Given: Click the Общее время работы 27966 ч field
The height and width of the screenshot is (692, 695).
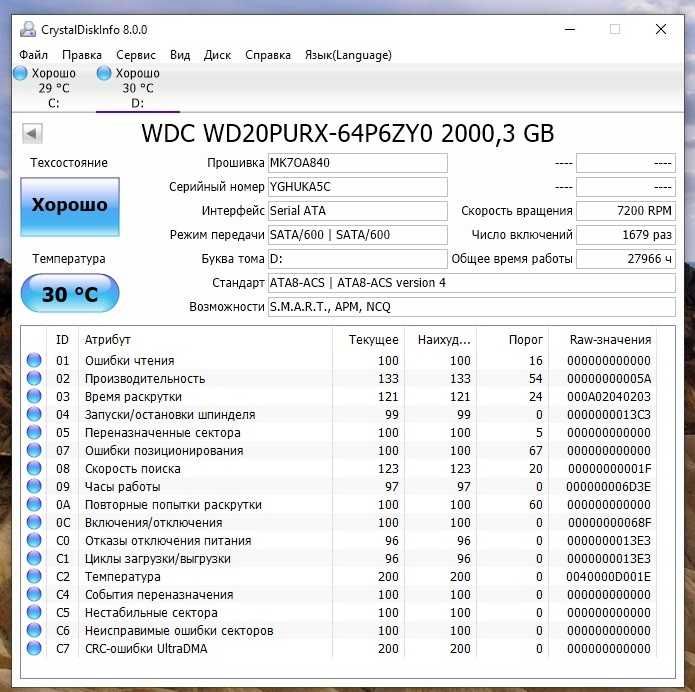Looking at the screenshot, I should (x=626, y=258).
